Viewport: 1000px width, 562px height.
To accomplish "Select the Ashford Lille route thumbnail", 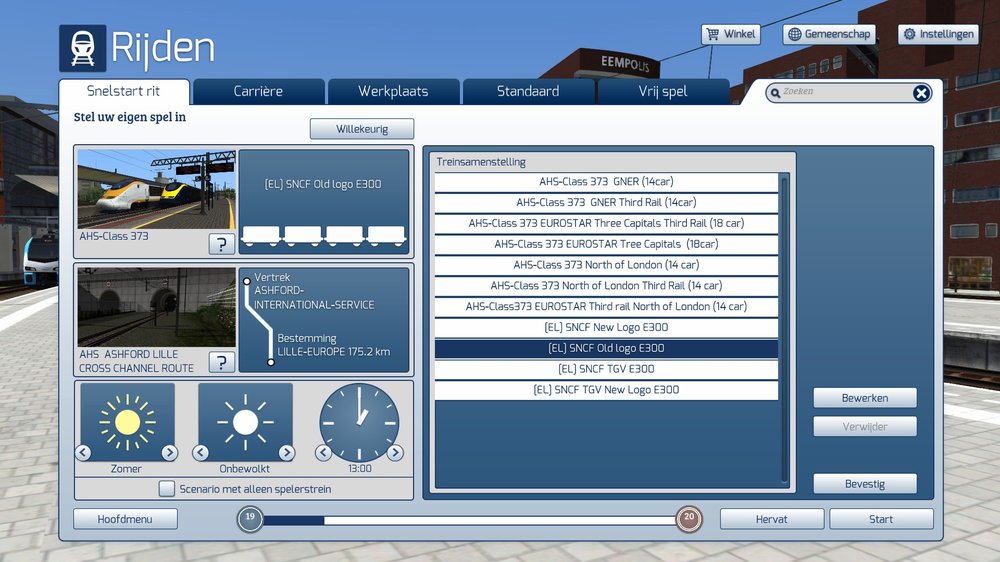I will coord(156,307).
